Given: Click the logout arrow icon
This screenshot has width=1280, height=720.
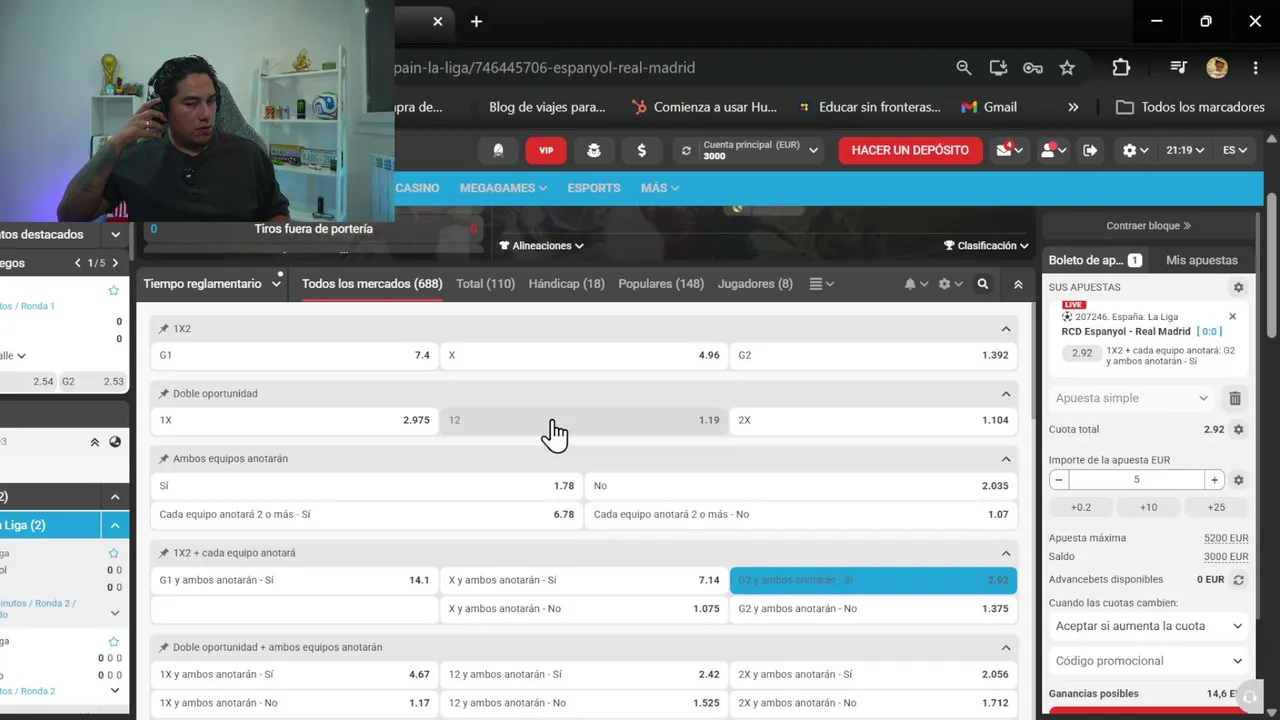Looking at the screenshot, I should click(x=1090, y=150).
